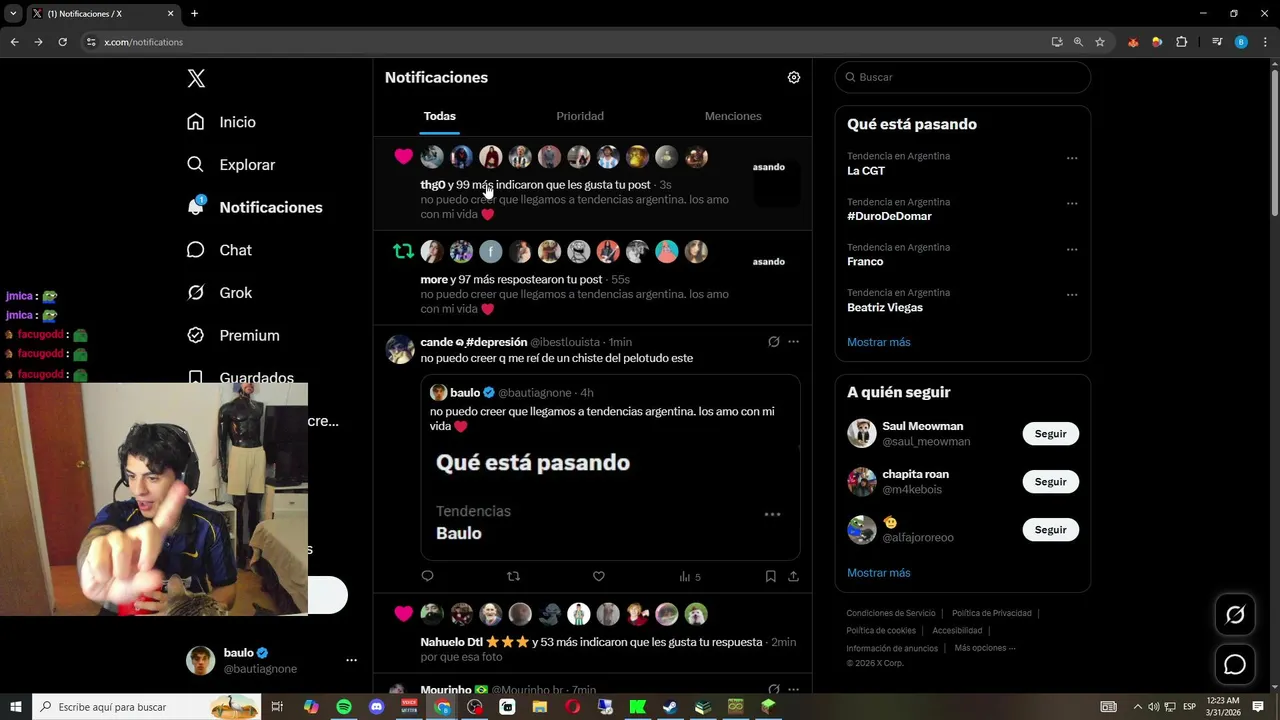
Task: Open the thg0 likes notification
Action: [593, 184]
